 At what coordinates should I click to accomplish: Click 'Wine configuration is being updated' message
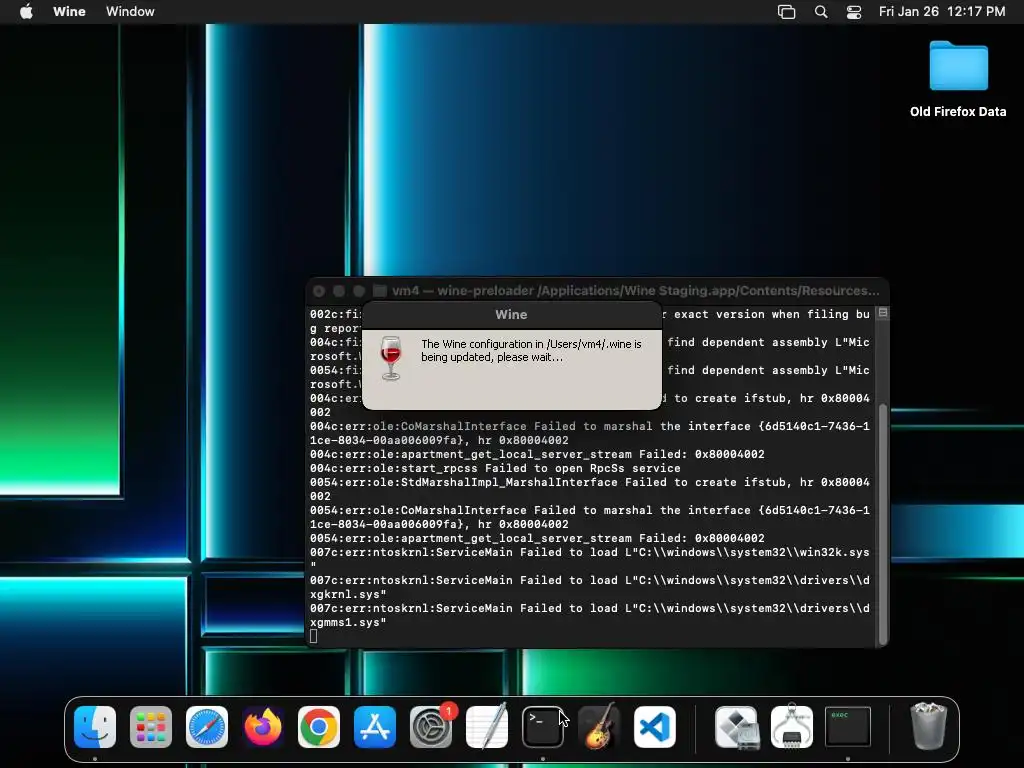click(x=531, y=351)
